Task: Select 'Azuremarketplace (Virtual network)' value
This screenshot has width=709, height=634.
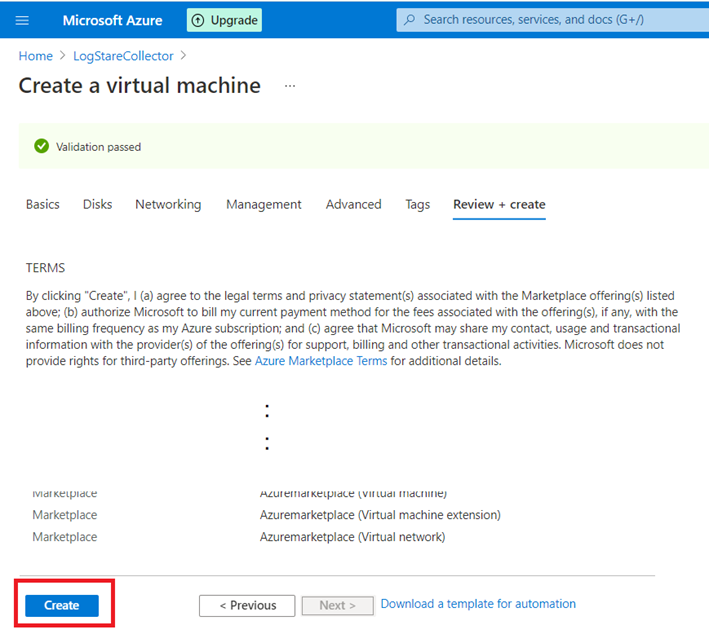Action: click(x=353, y=537)
